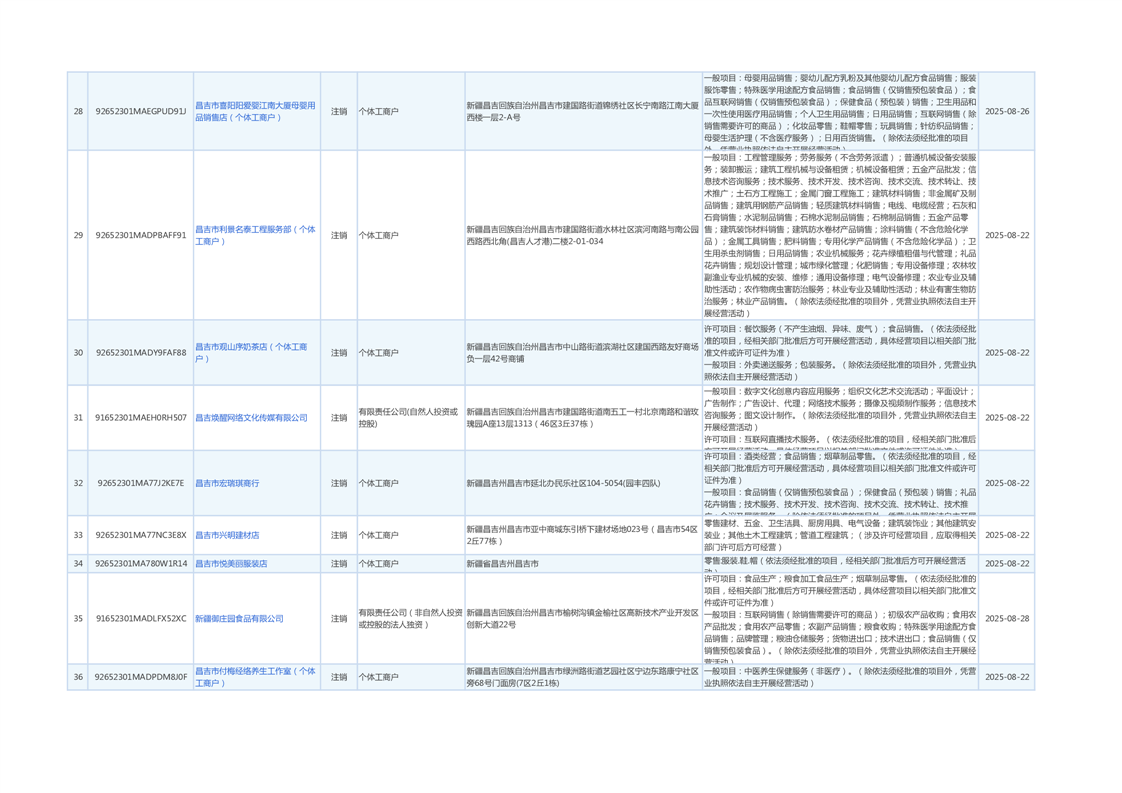1122x793 pixels.
Task: Select the scope starting 许可项目:酒类经营
Action: pyautogui.click(x=840, y=483)
